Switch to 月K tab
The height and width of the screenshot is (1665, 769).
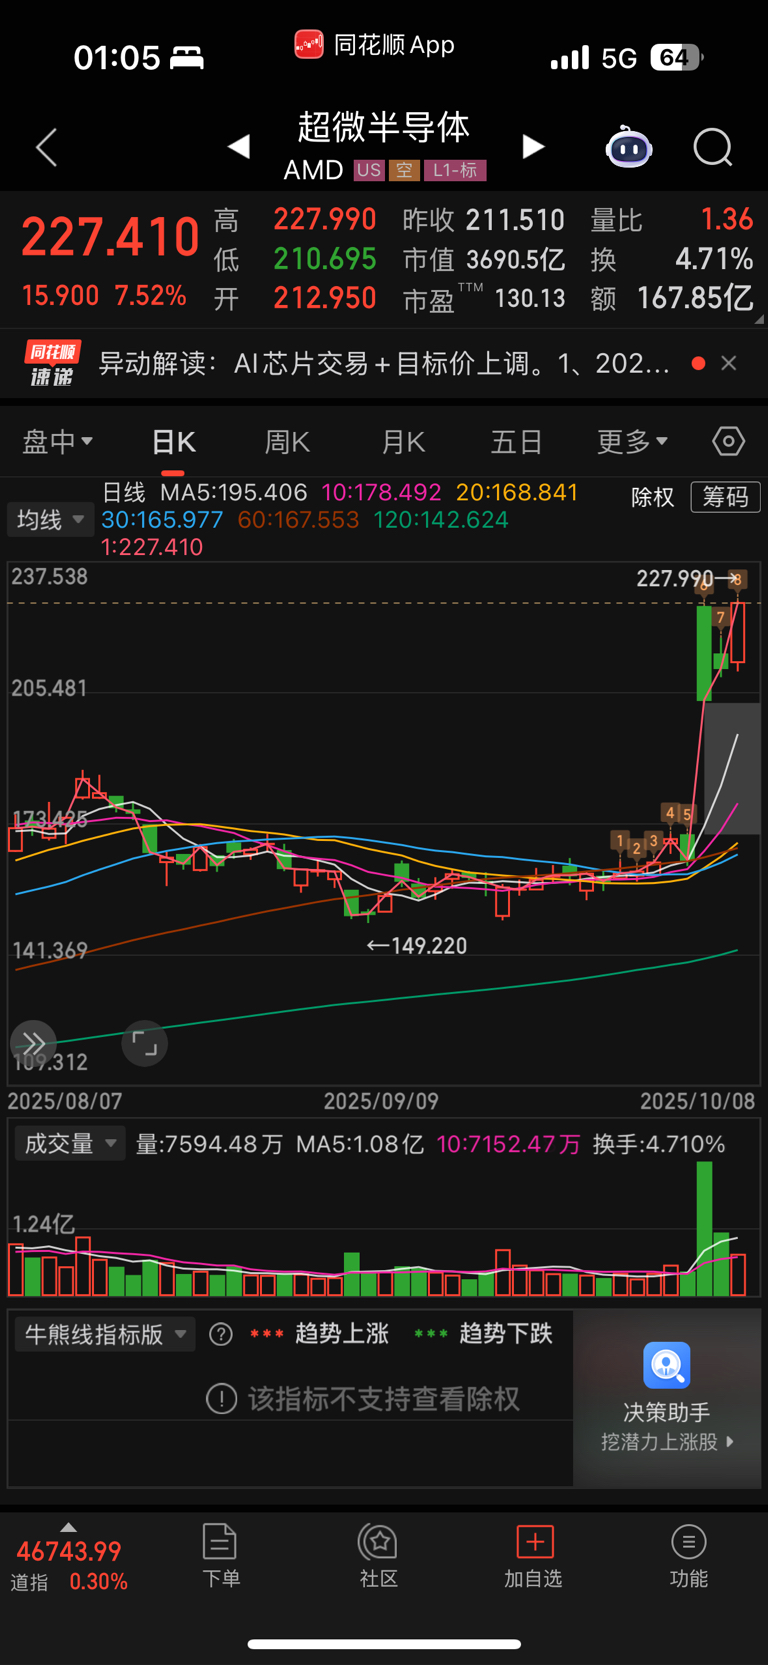pyautogui.click(x=403, y=441)
